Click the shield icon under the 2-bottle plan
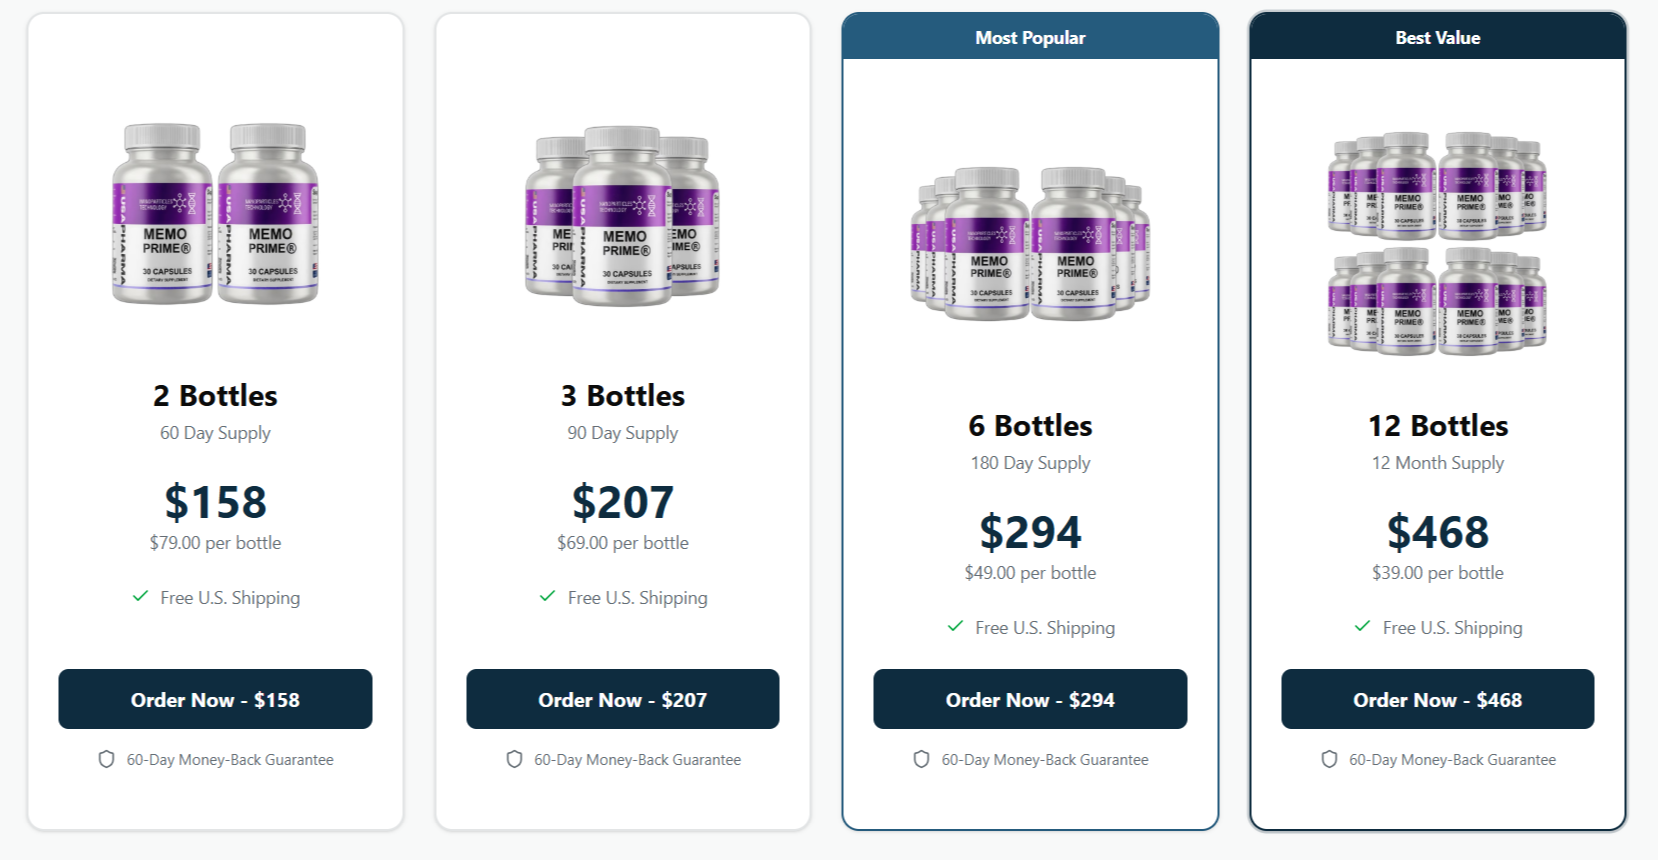The image size is (1658, 860). [x=106, y=759]
